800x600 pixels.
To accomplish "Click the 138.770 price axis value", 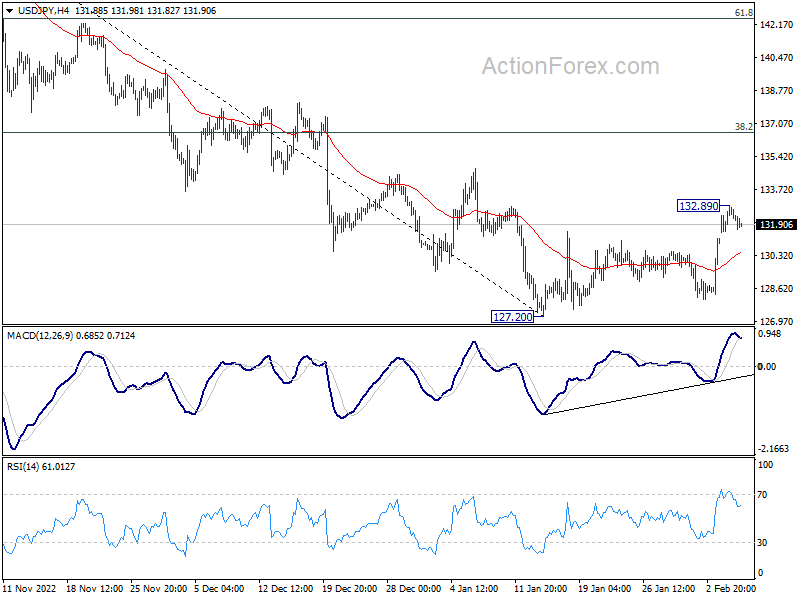I will [777, 91].
